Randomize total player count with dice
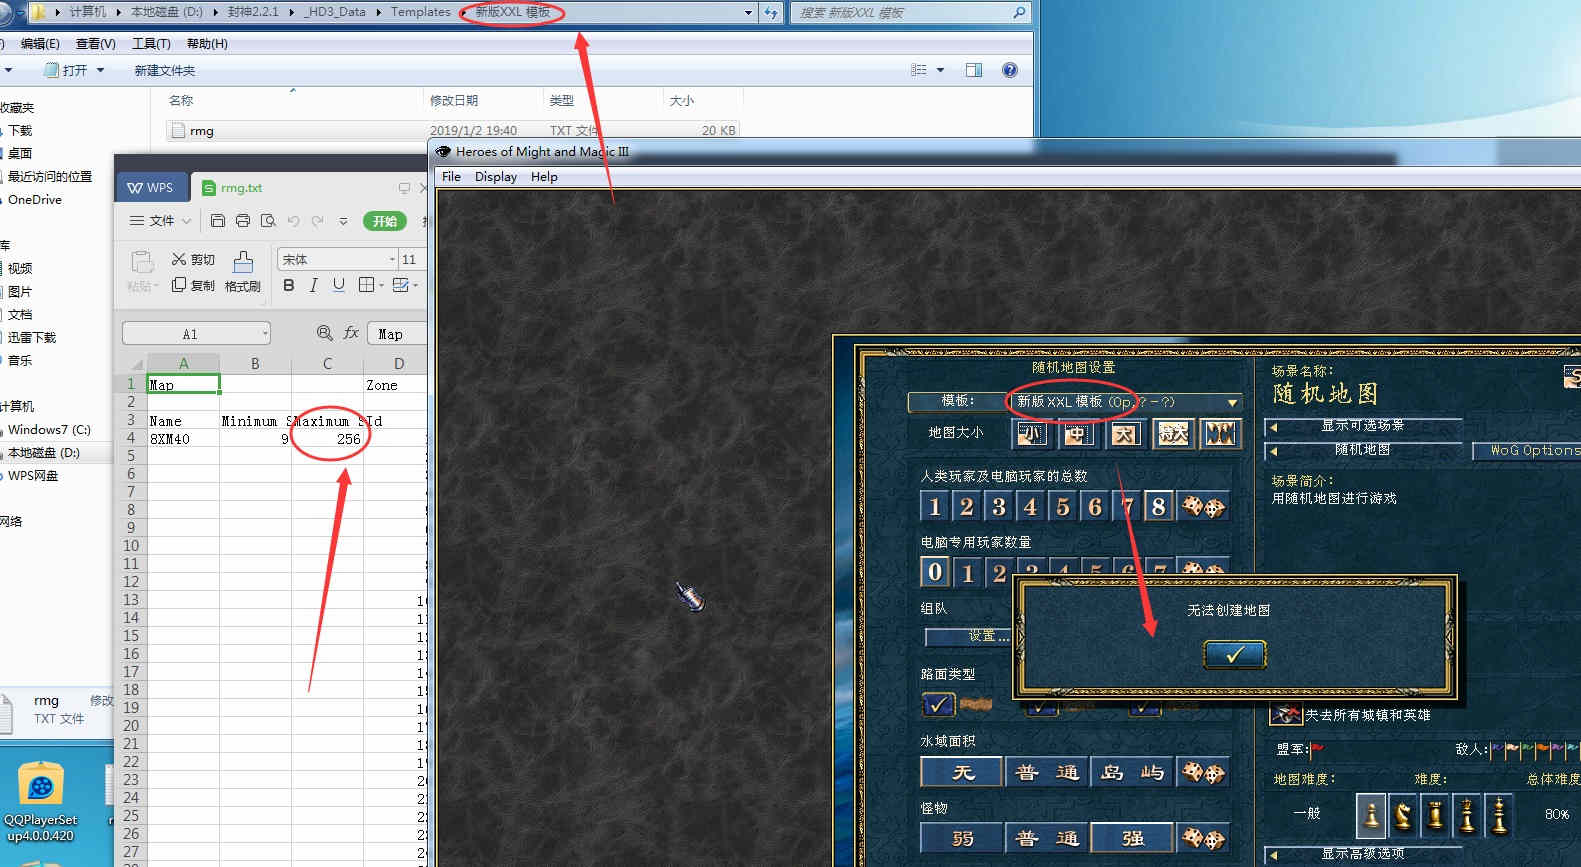 coord(1203,506)
